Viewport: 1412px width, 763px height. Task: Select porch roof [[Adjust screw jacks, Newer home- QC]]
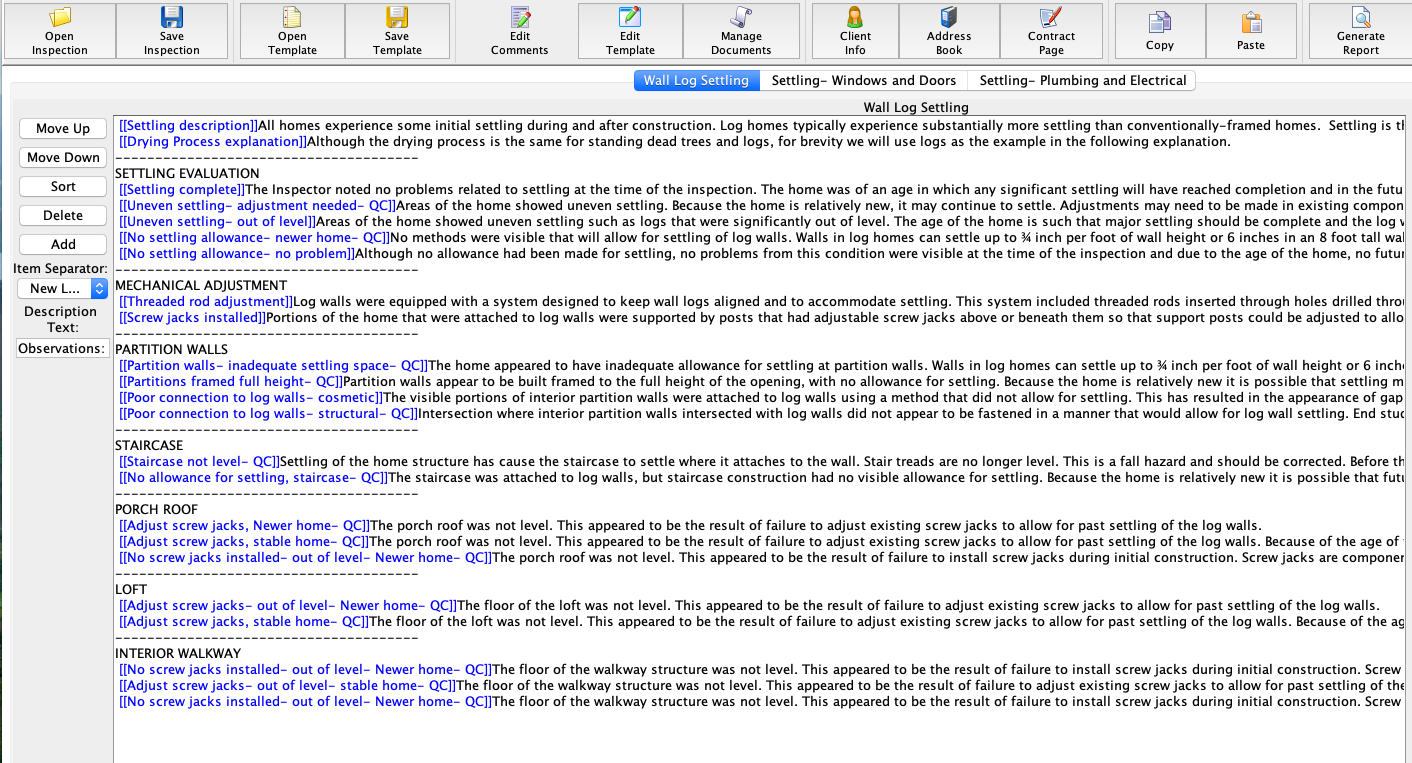(x=245, y=525)
